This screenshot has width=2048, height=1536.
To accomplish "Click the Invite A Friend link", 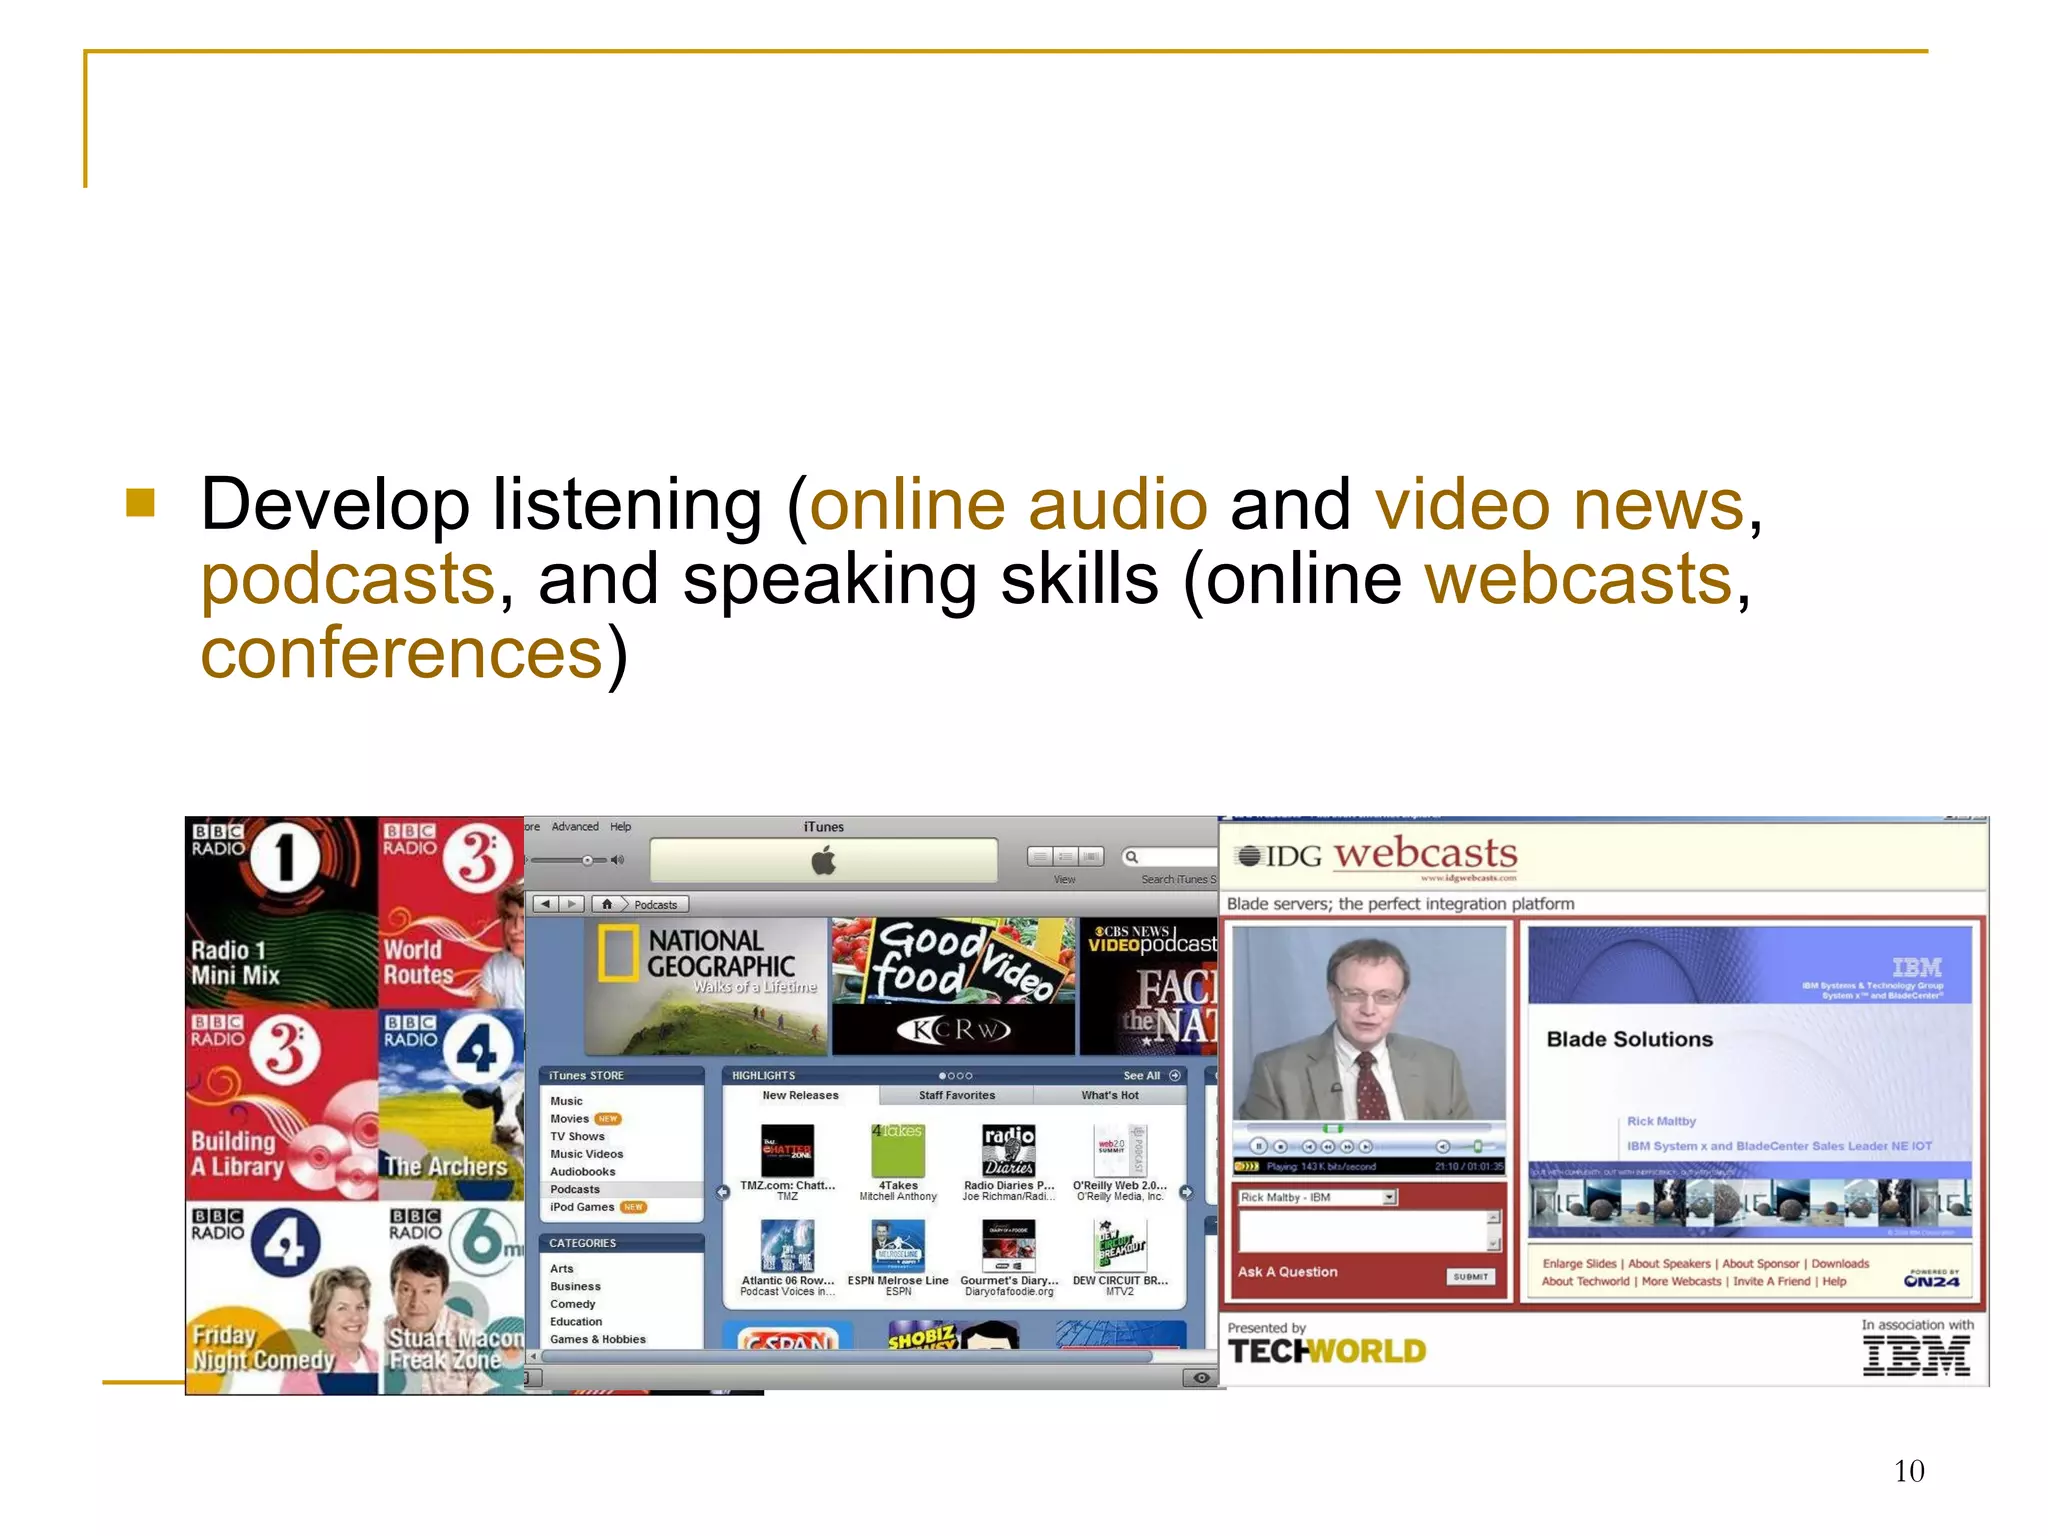I will 1772,1282.
